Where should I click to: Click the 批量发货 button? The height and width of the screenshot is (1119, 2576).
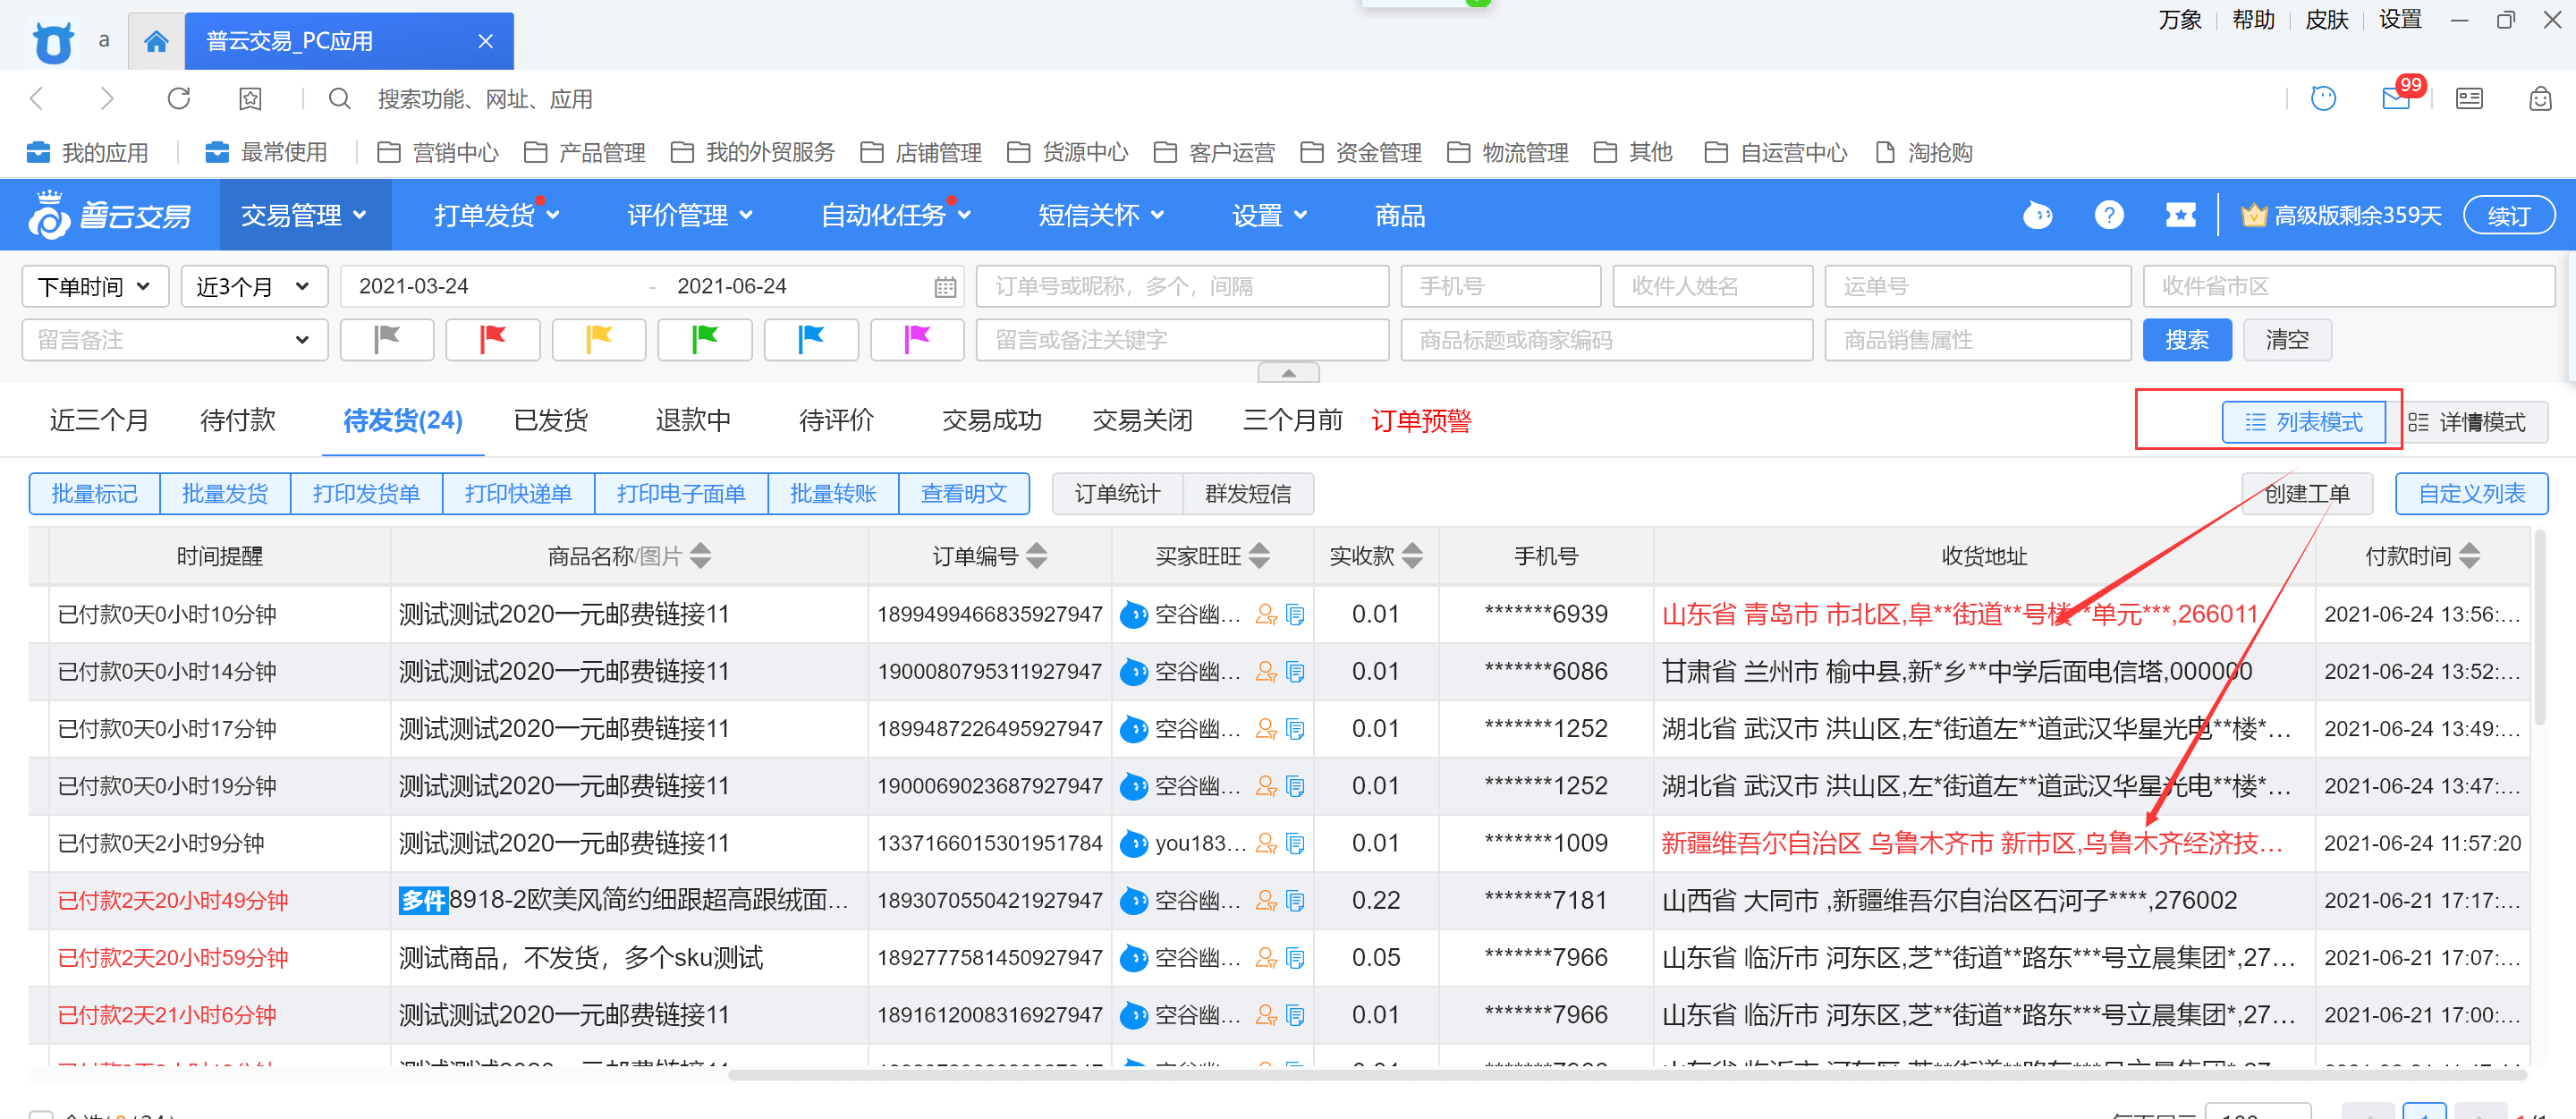pyautogui.click(x=225, y=494)
